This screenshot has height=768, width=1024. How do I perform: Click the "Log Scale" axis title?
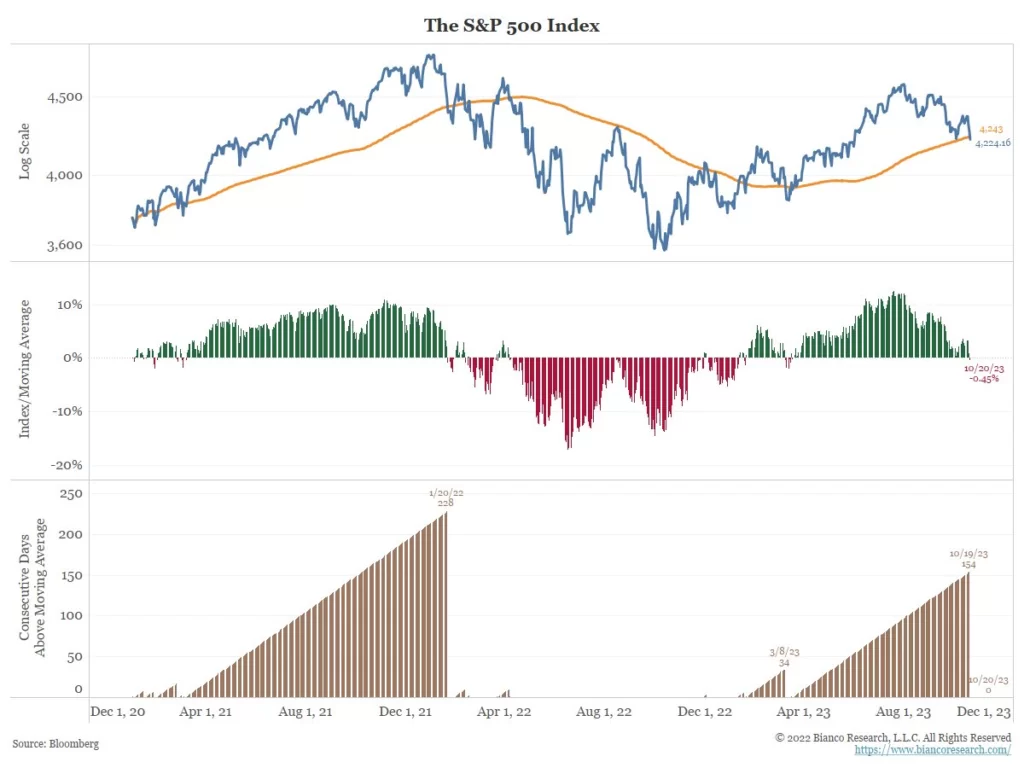point(26,152)
